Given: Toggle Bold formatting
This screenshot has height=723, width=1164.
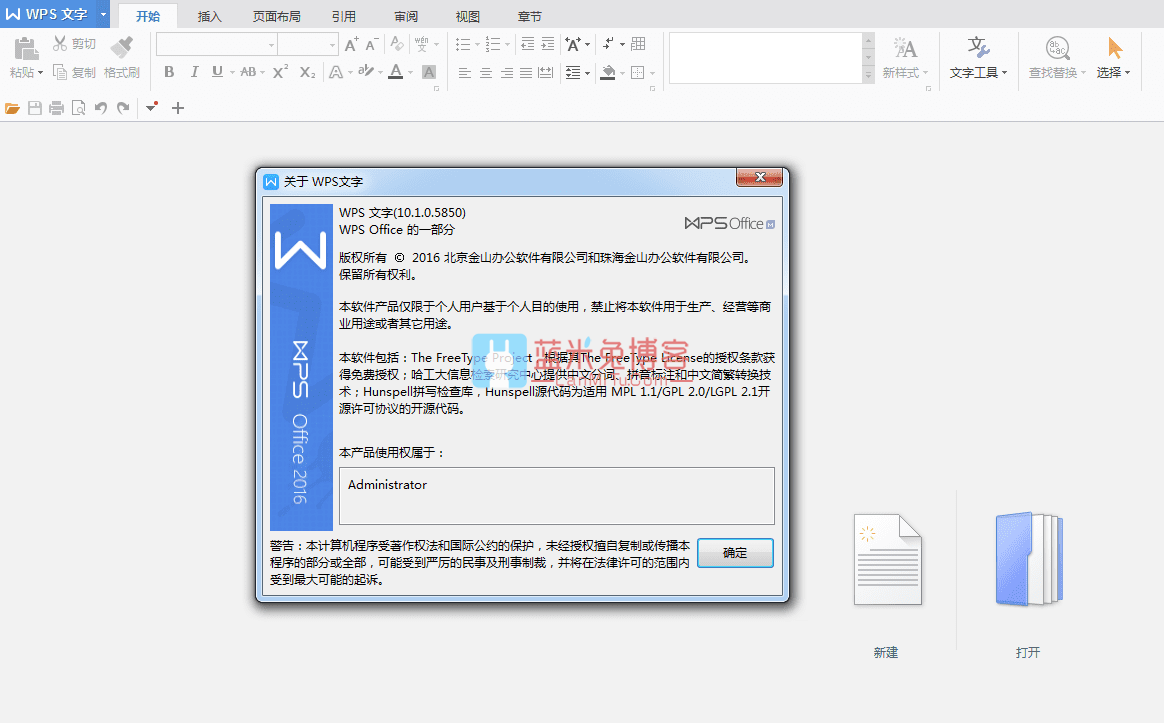Looking at the screenshot, I should point(169,72).
